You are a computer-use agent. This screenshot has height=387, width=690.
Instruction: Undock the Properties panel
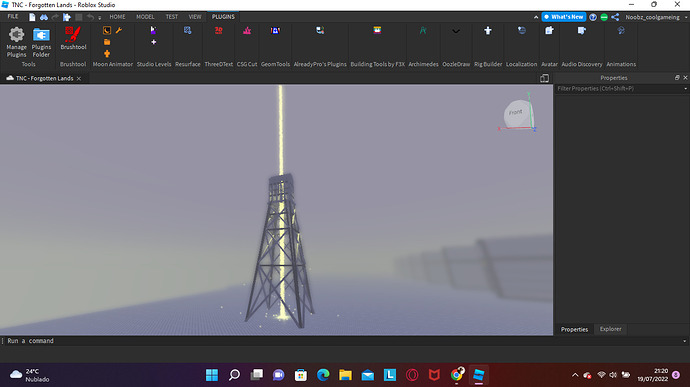point(677,77)
